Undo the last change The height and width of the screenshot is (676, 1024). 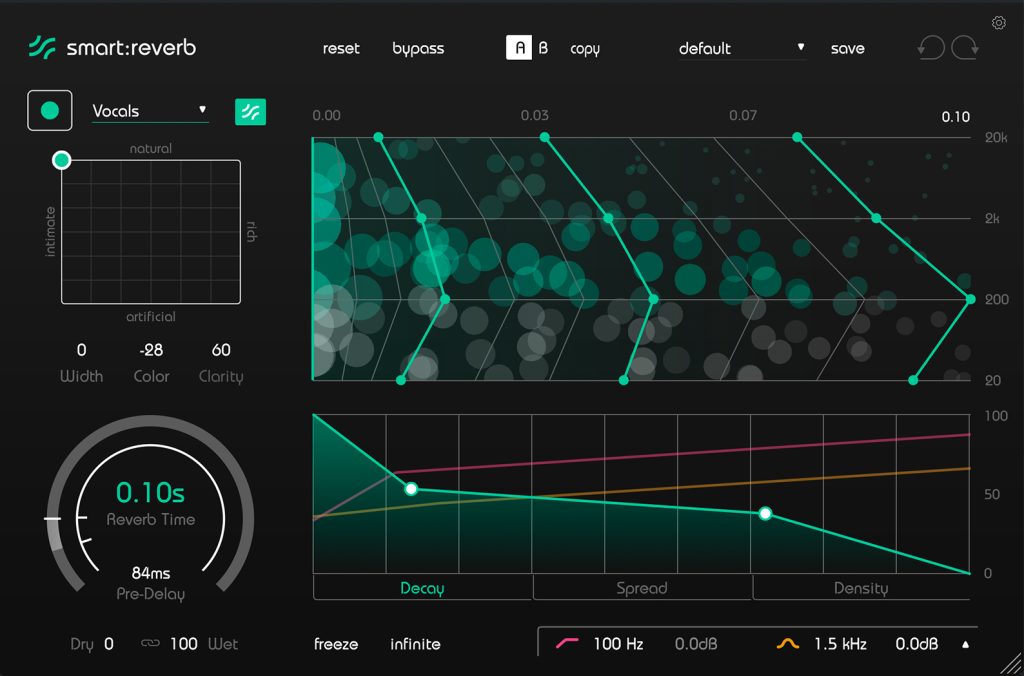click(930, 47)
